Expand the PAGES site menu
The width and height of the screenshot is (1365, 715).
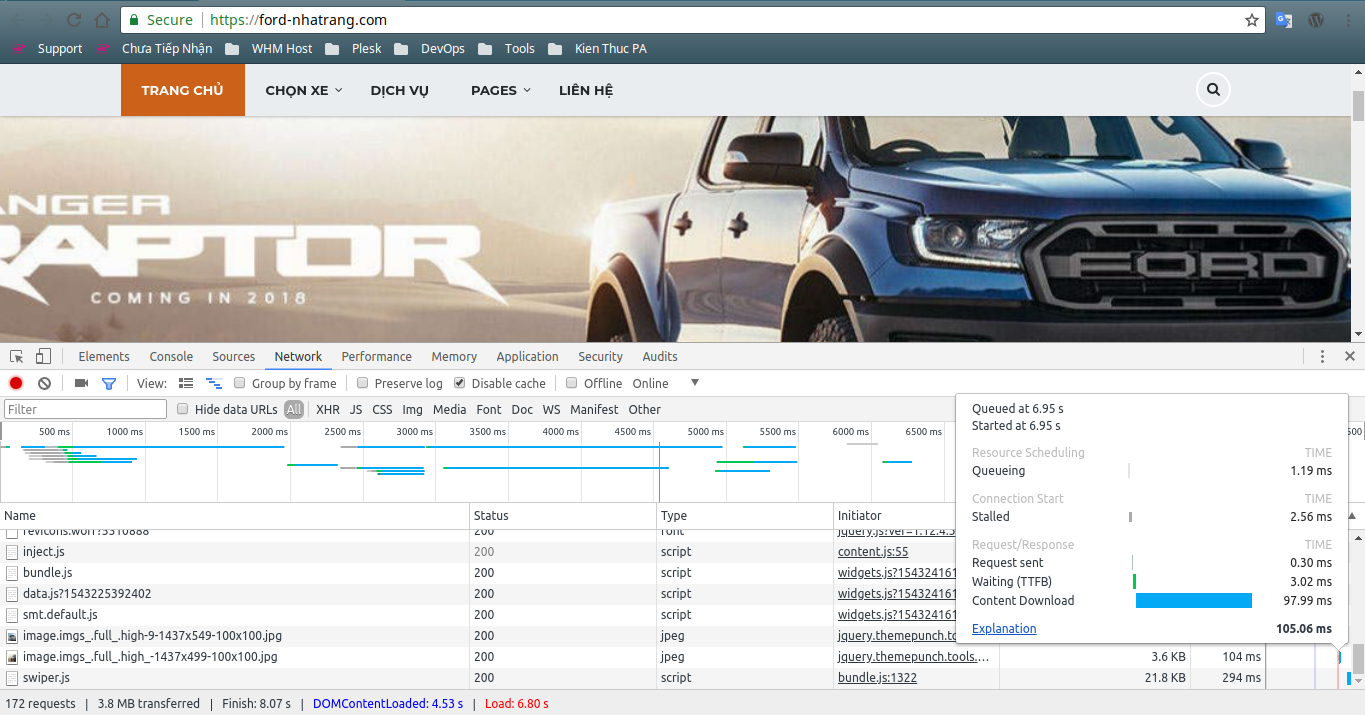[501, 90]
